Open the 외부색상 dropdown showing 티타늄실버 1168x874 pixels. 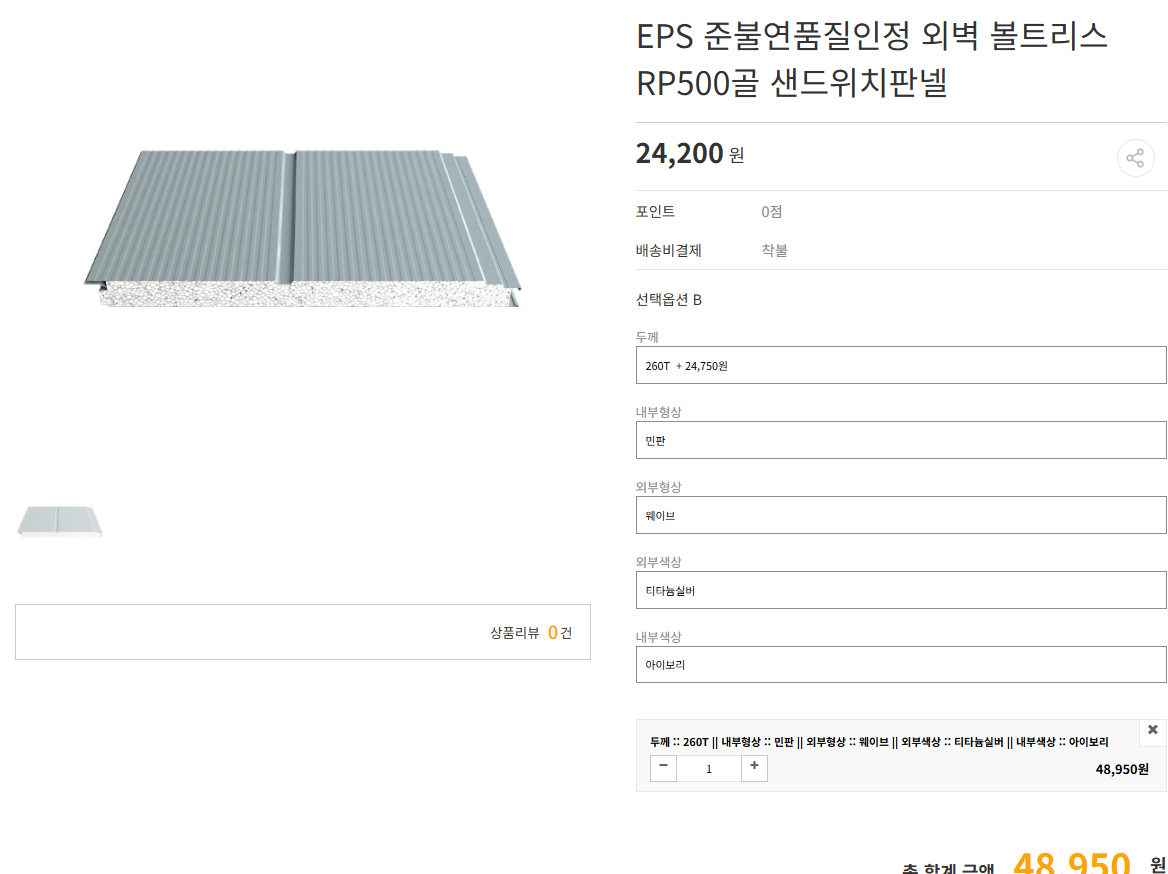click(x=900, y=590)
